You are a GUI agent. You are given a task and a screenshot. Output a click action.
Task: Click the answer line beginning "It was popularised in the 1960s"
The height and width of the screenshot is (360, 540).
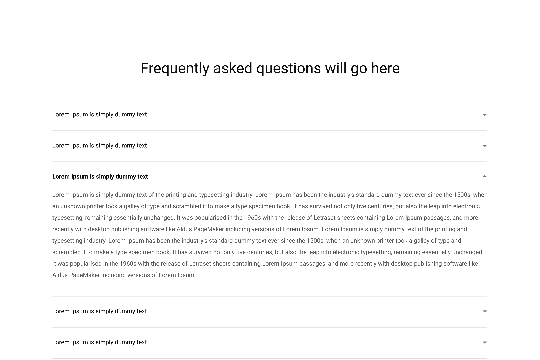pos(266,264)
